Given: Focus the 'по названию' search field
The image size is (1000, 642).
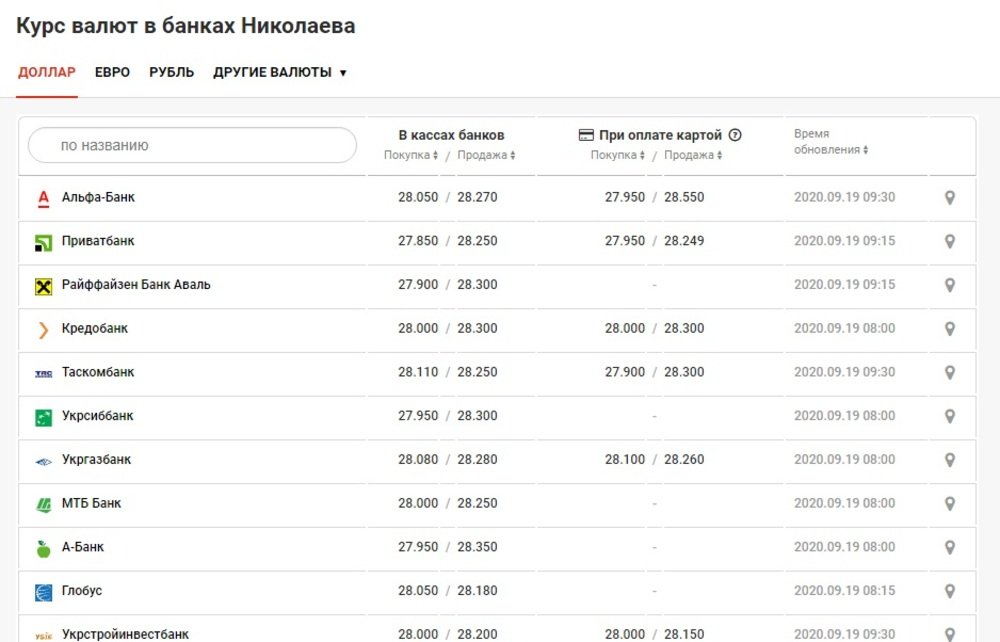Looking at the screenshot, I should click(x=192, y=145).
